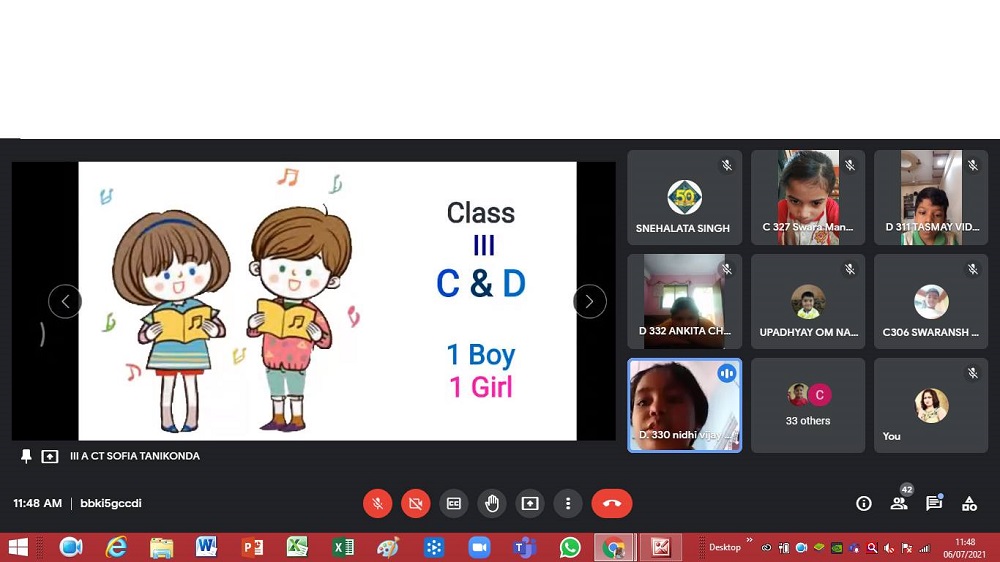Open the Activities panel

click(x=969, y=504)
